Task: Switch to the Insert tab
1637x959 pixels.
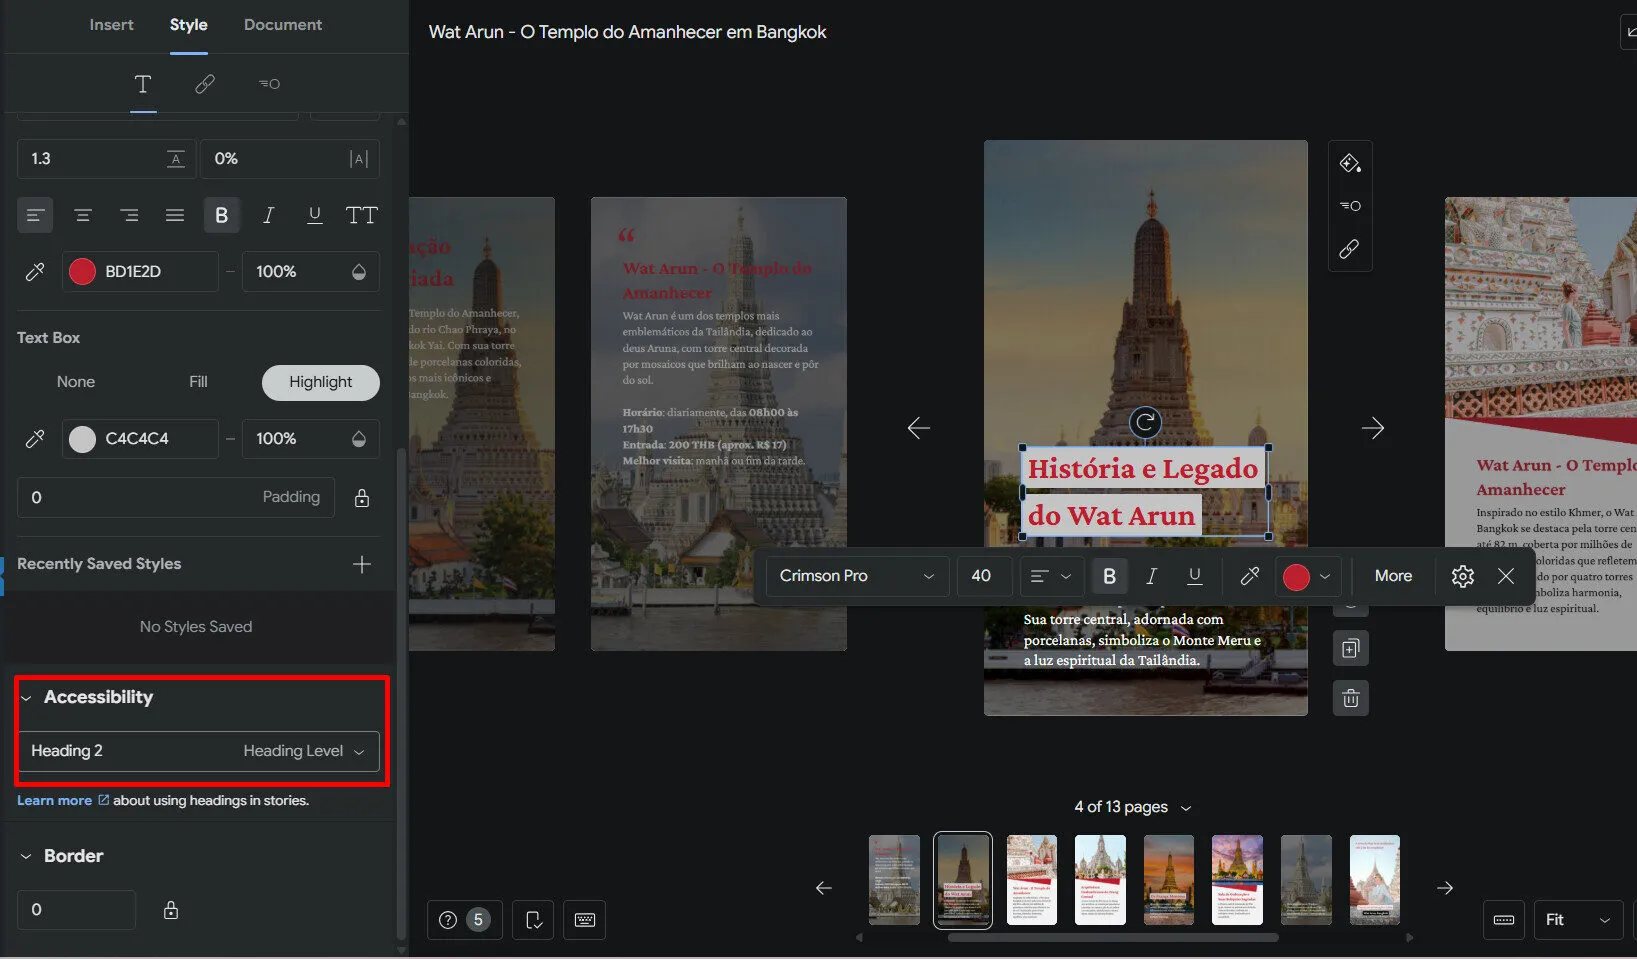Action: pos(111,25)
